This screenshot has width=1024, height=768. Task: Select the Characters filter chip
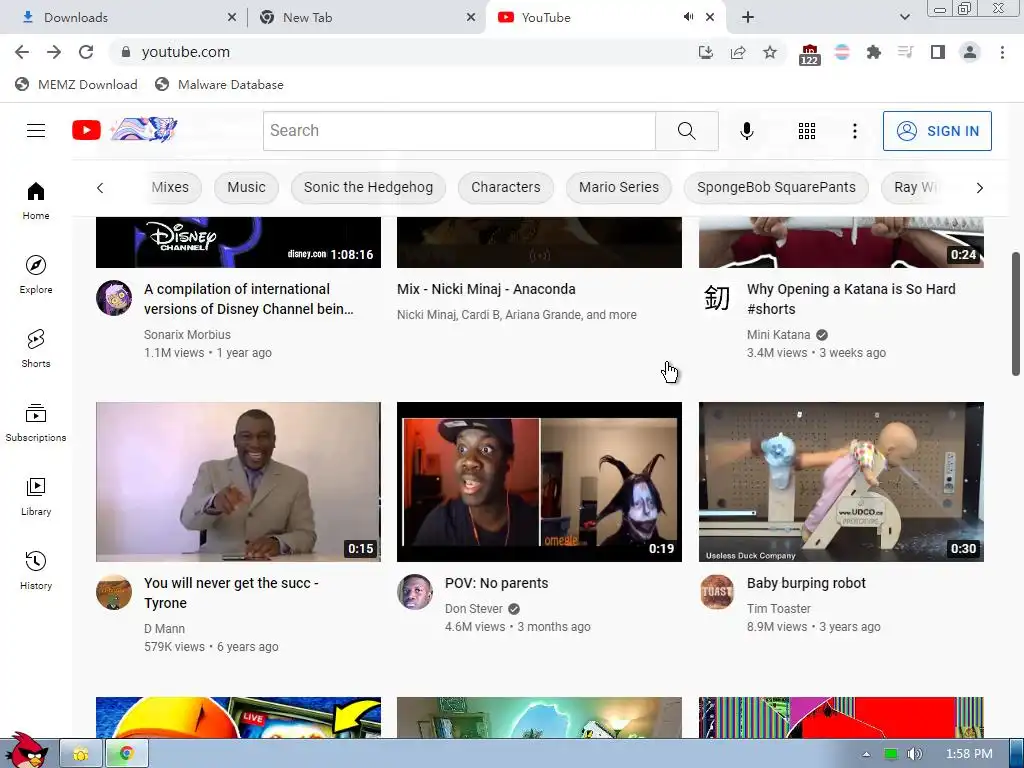[505, 187]
